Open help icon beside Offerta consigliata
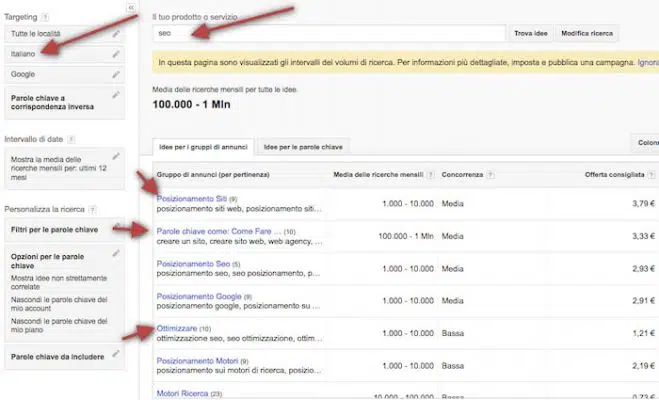The height and width of the screenshot is (400, 659). [x=651, y=175]
